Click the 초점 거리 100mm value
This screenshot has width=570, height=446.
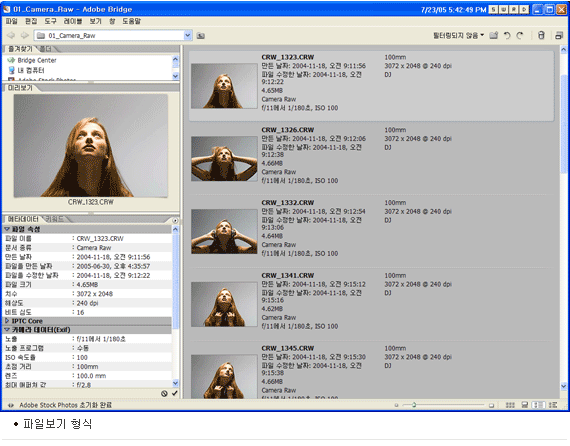(x=87, y=366)
